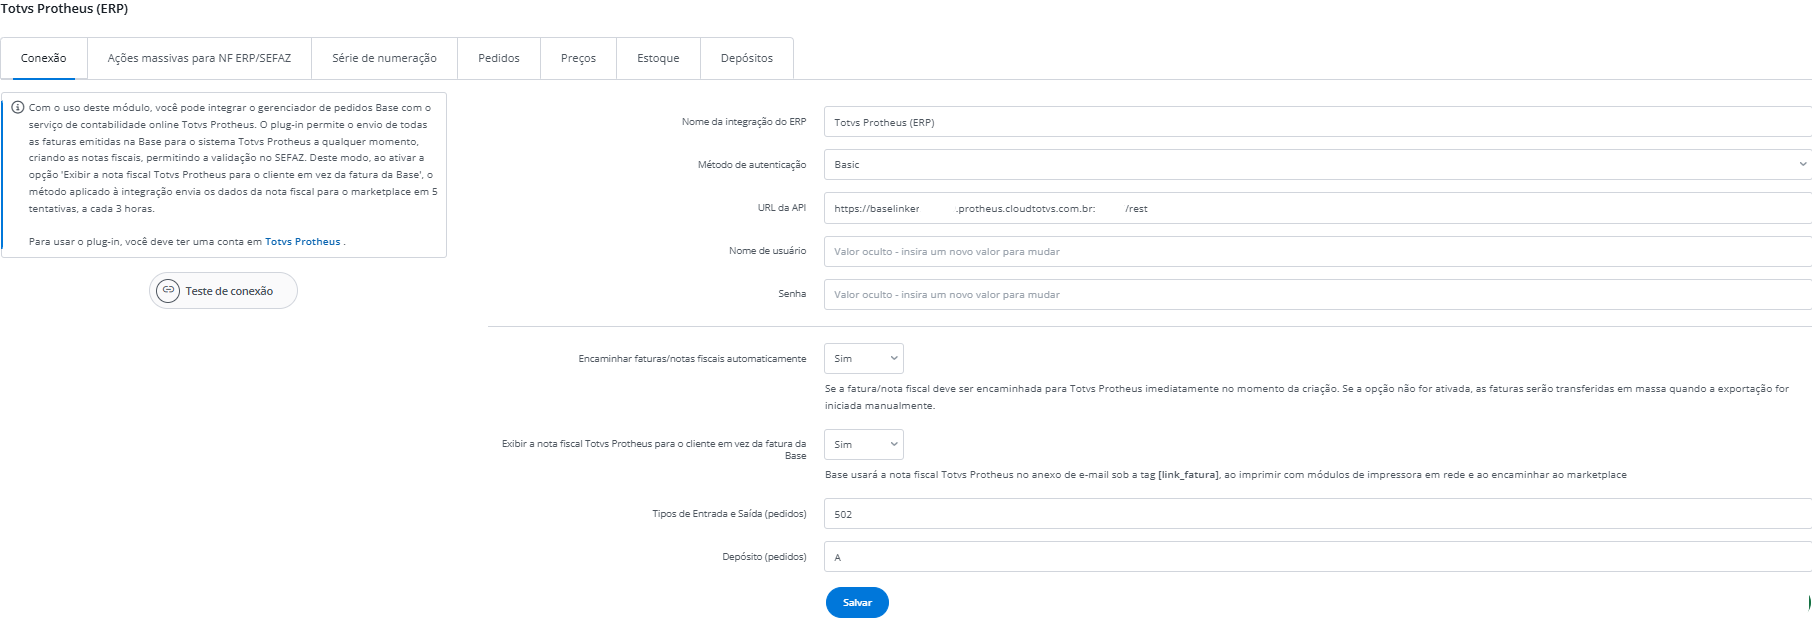Viewport: 1812px width, 623px height.
Task: Select the Depósito (pedidos) input field
Action: click(x=1317, y=557)
